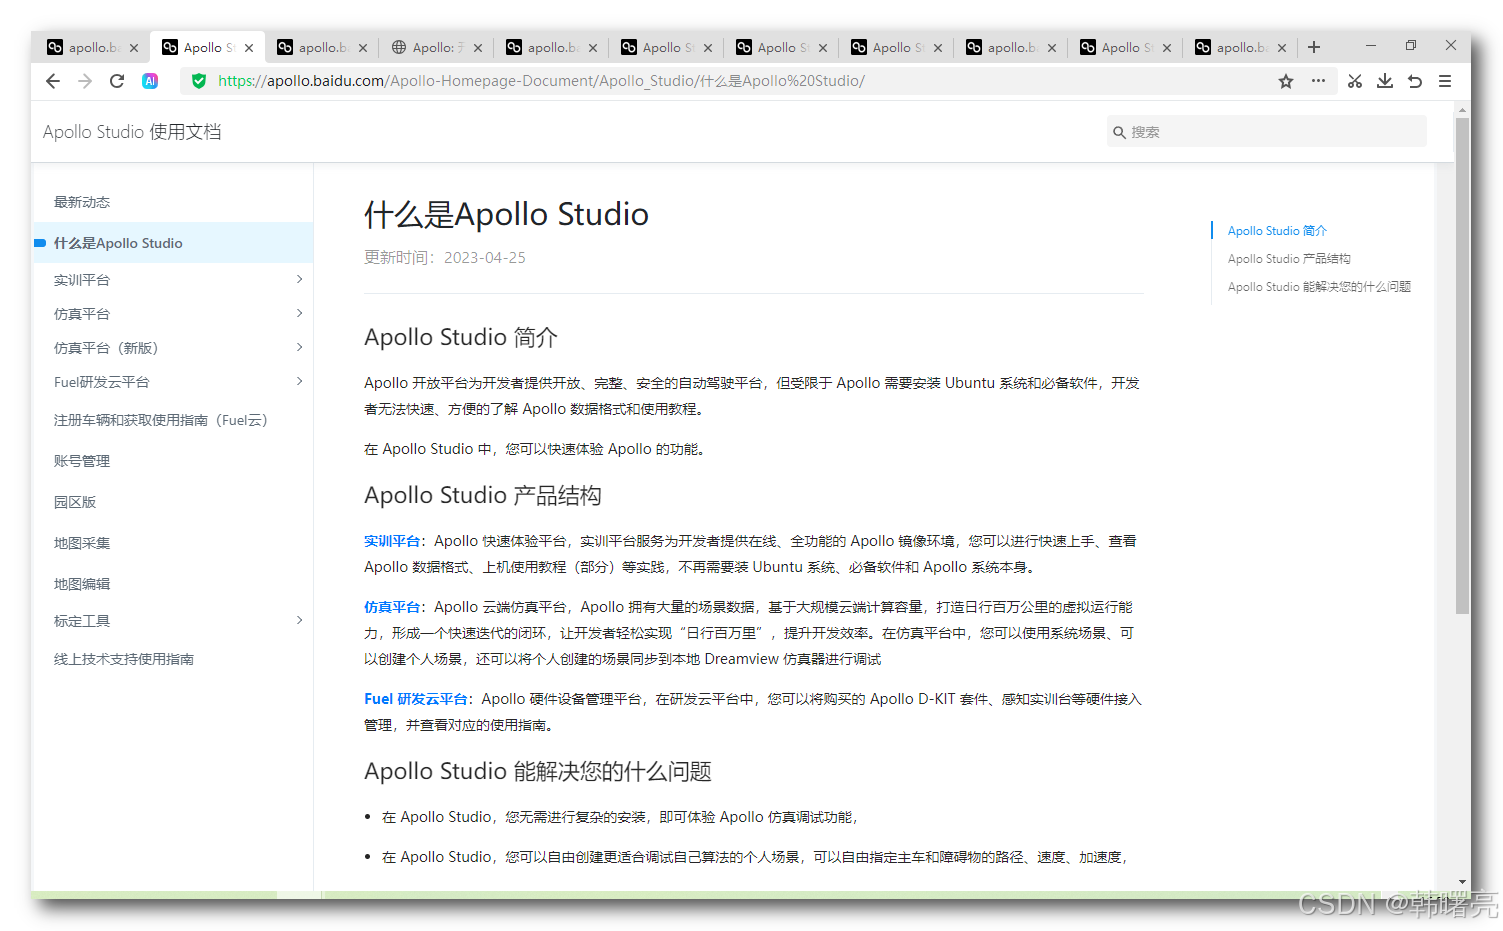Open the browser hamburger menu
The width and height of the screenshot is (1503, 931).
coord(1445,81)
